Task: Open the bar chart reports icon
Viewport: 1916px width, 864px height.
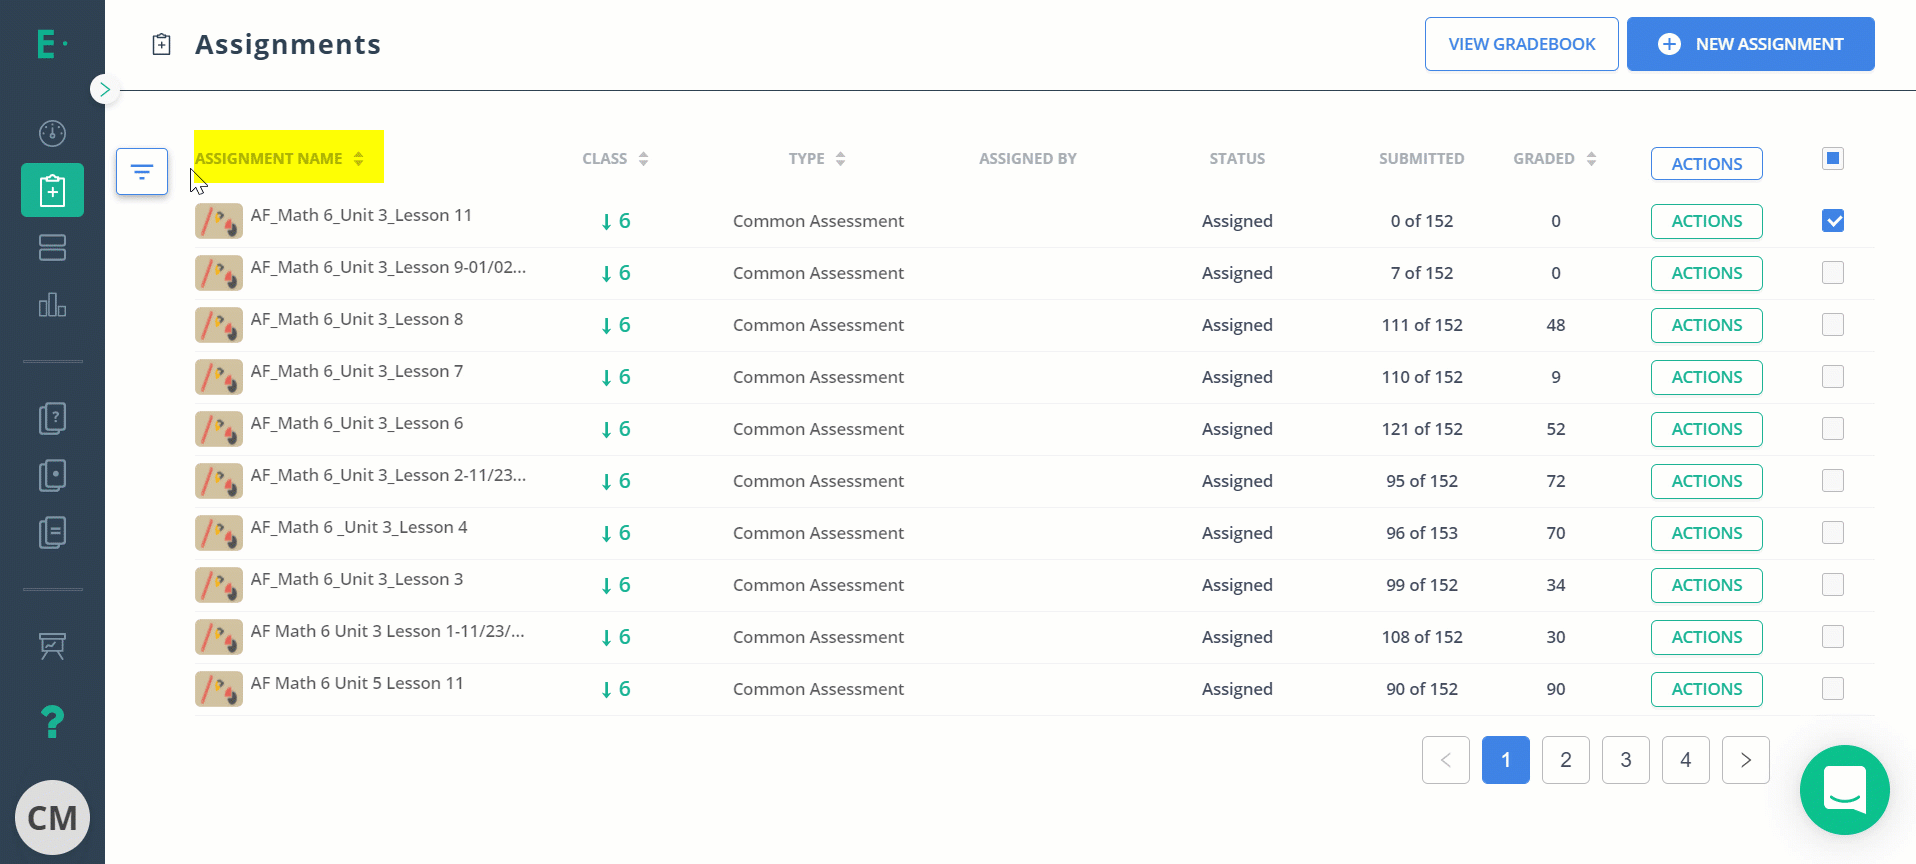Action: 52,305
